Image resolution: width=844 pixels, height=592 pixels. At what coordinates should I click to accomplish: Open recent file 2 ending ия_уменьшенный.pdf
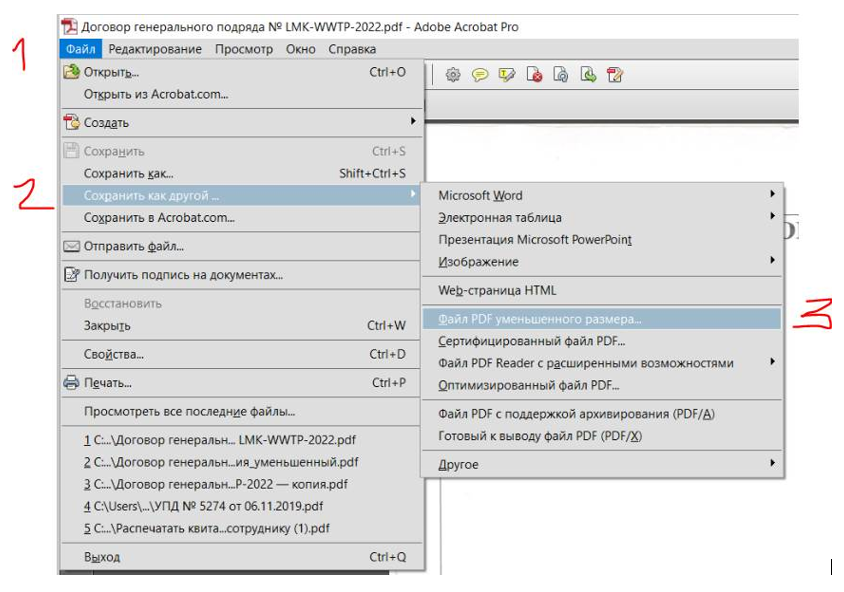coord(241,462)
